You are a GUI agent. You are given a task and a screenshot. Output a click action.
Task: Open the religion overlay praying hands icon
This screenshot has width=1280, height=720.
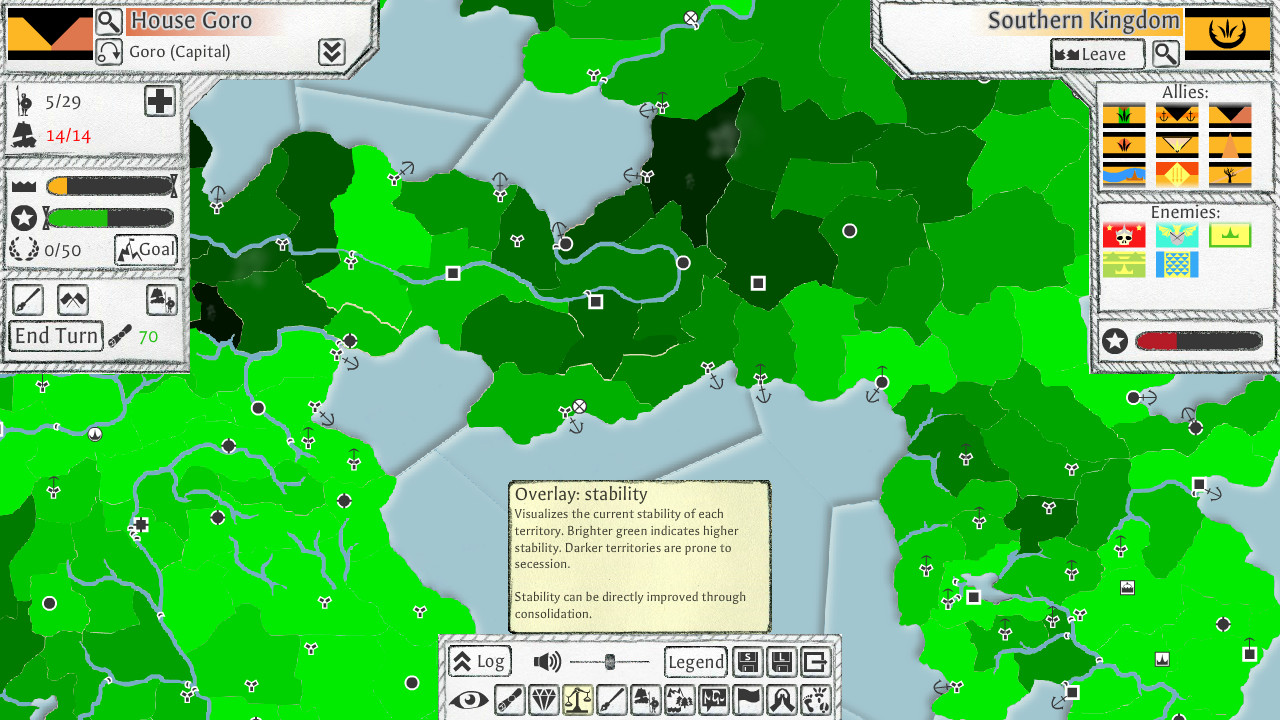click(783, 699)
